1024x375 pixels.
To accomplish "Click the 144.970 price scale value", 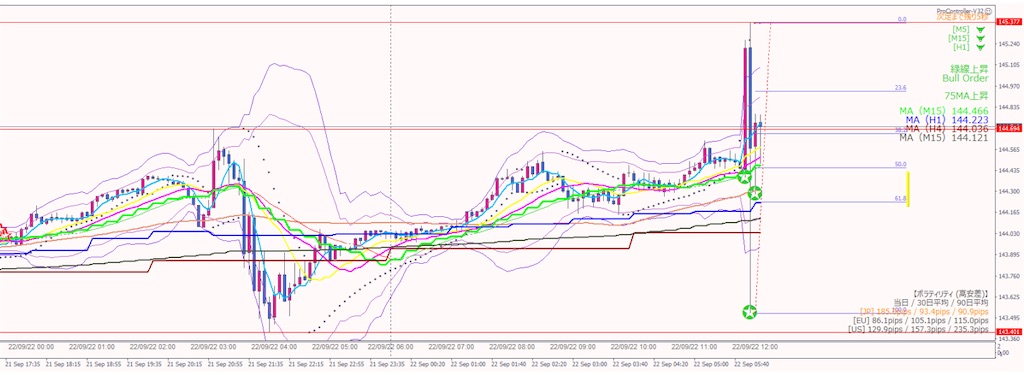I will 1009,86.
